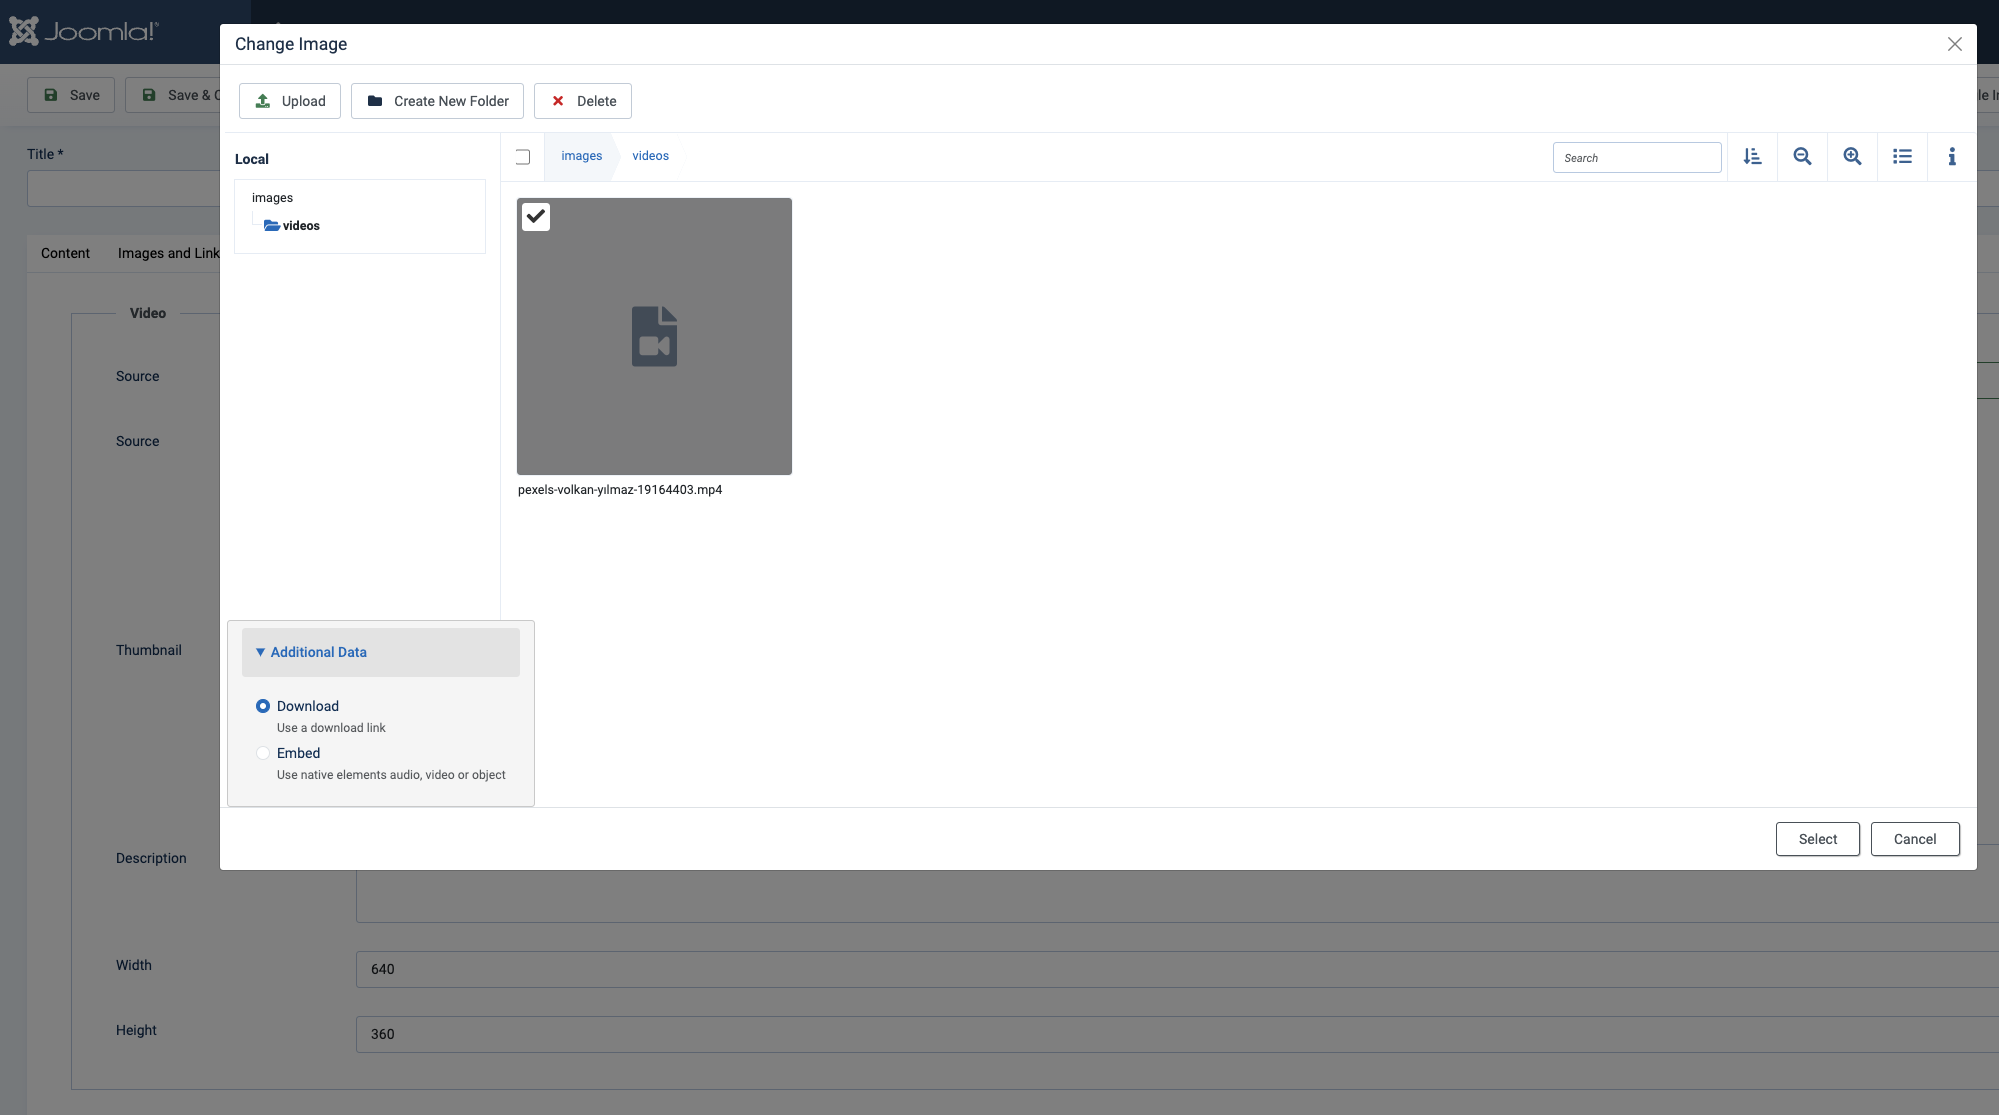Screen dimensions: 1999x1115
Task: Click the Joomla logo
Action: [84, 32]
